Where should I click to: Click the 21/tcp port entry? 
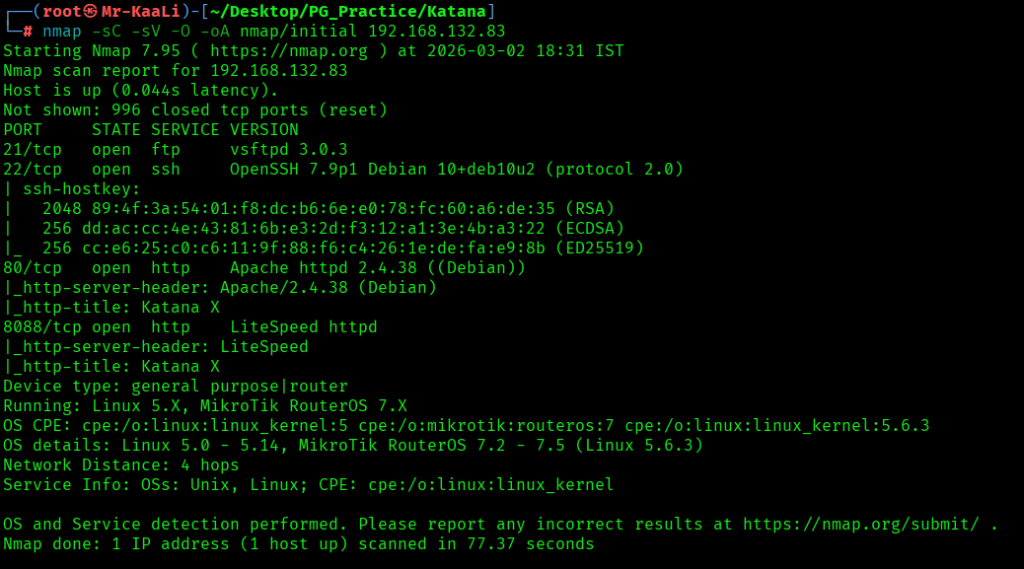coord(30,149)
